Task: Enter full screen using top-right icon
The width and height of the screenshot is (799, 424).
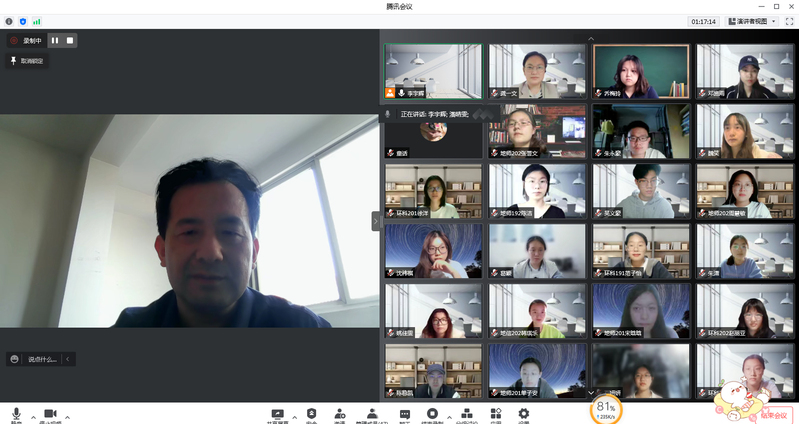Action: (x=789, y=21)
